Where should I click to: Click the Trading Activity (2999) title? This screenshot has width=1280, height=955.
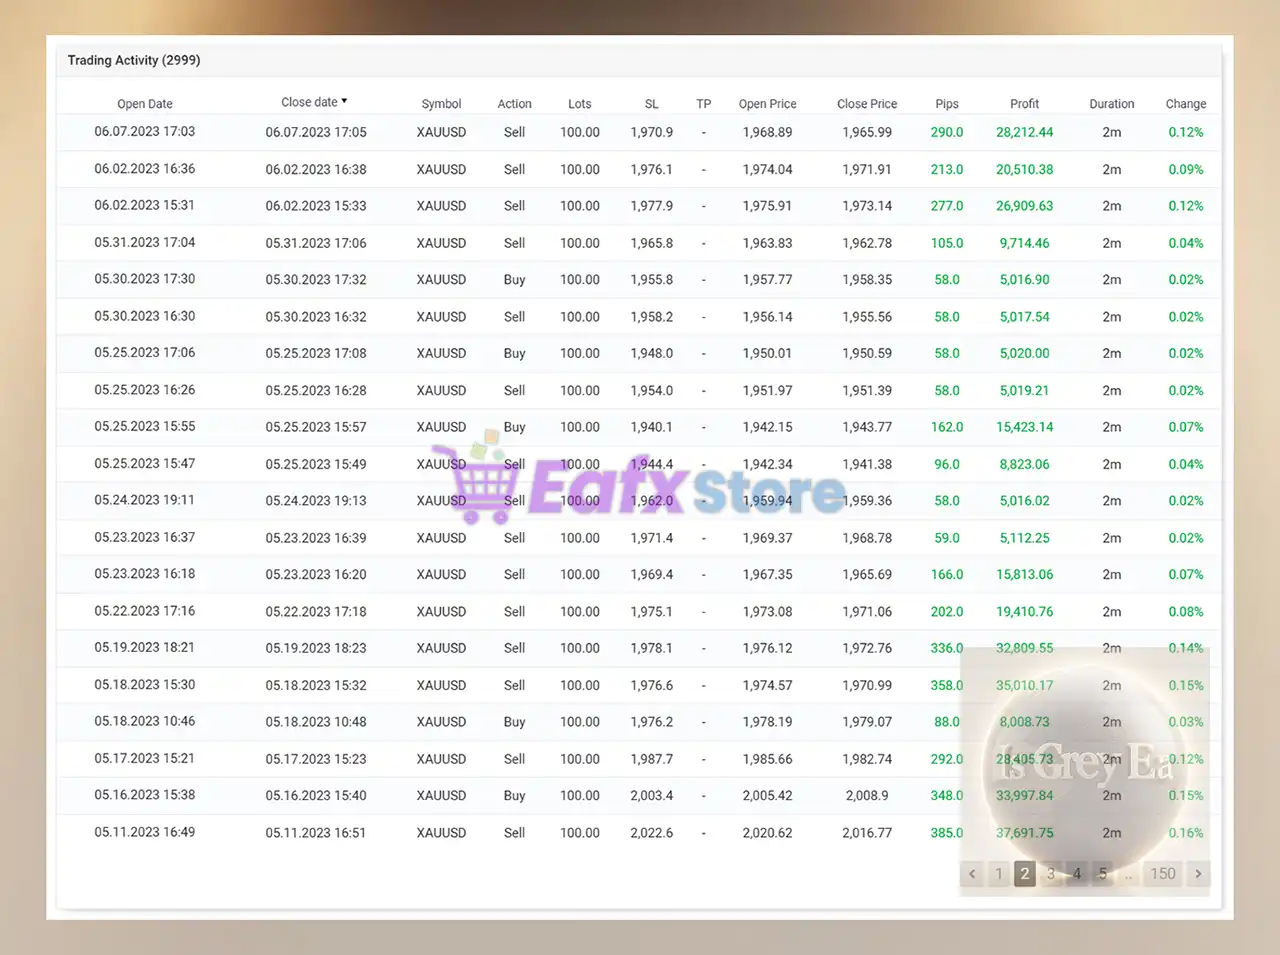(134, 60)
